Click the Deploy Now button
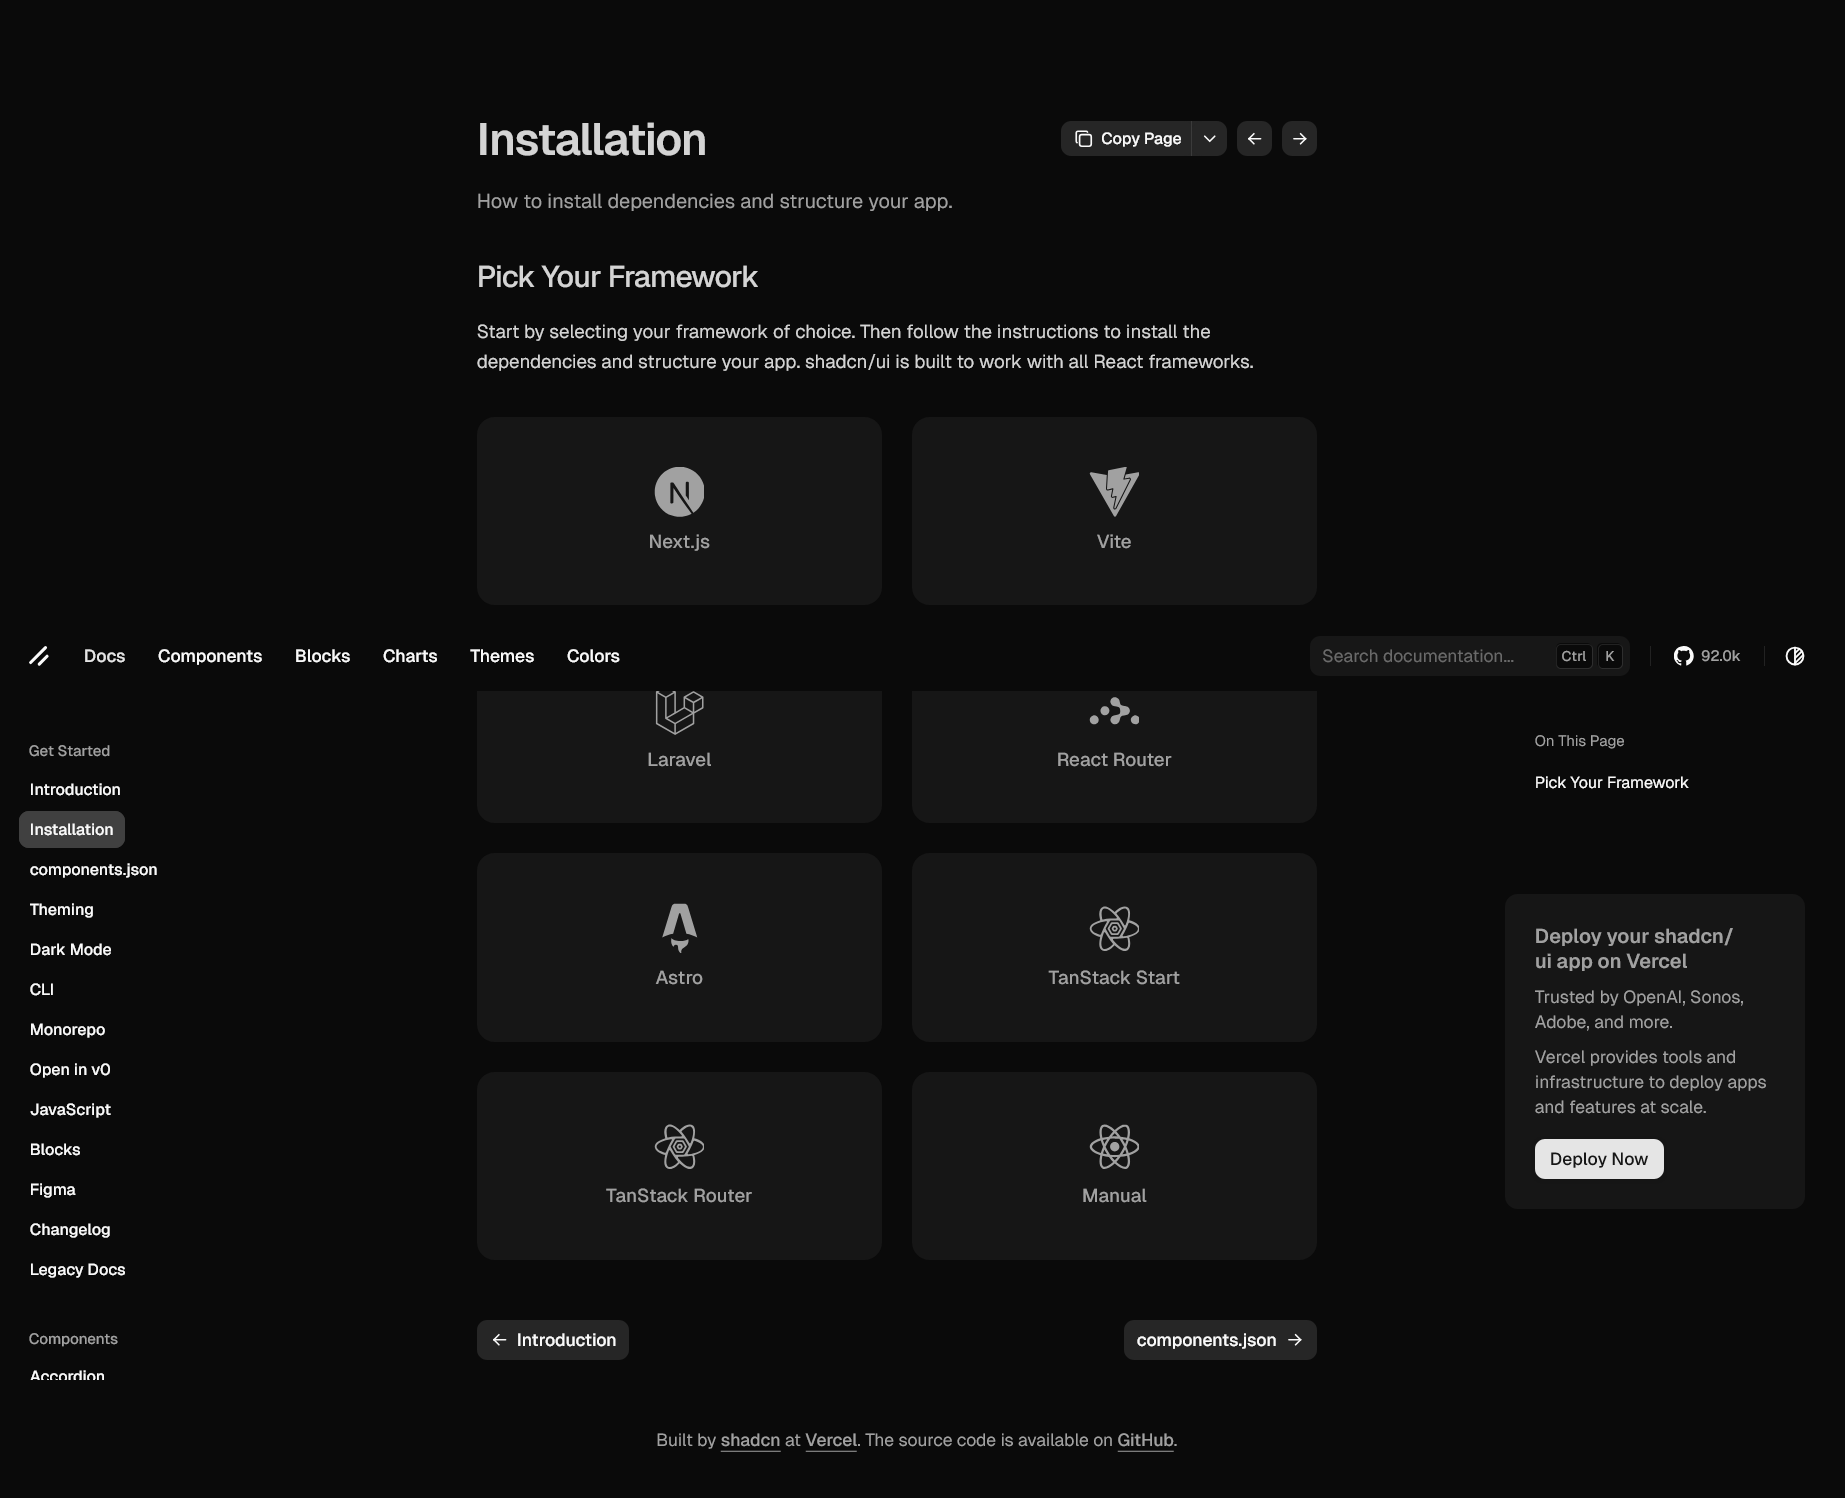1845x1498 pixels. [1598, 1158]
